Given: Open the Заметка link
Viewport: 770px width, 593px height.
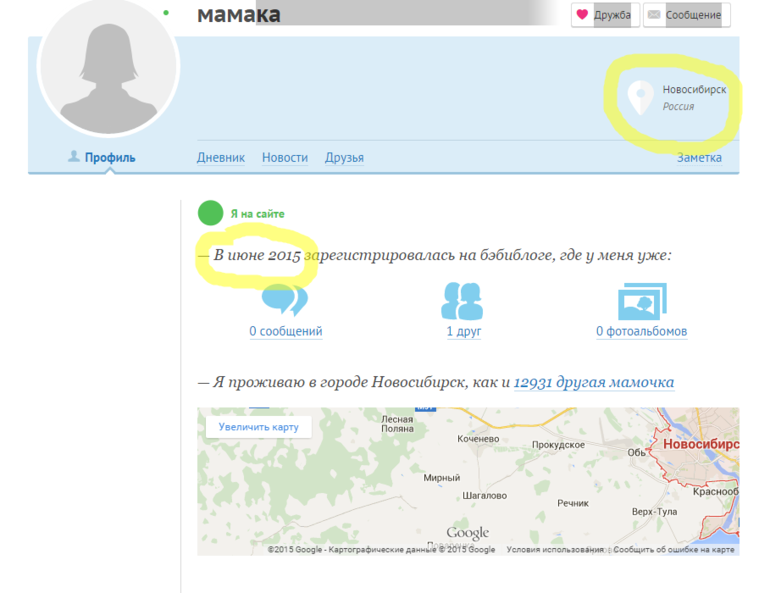Looking at the screenshot, I should (x=699, y=158).
